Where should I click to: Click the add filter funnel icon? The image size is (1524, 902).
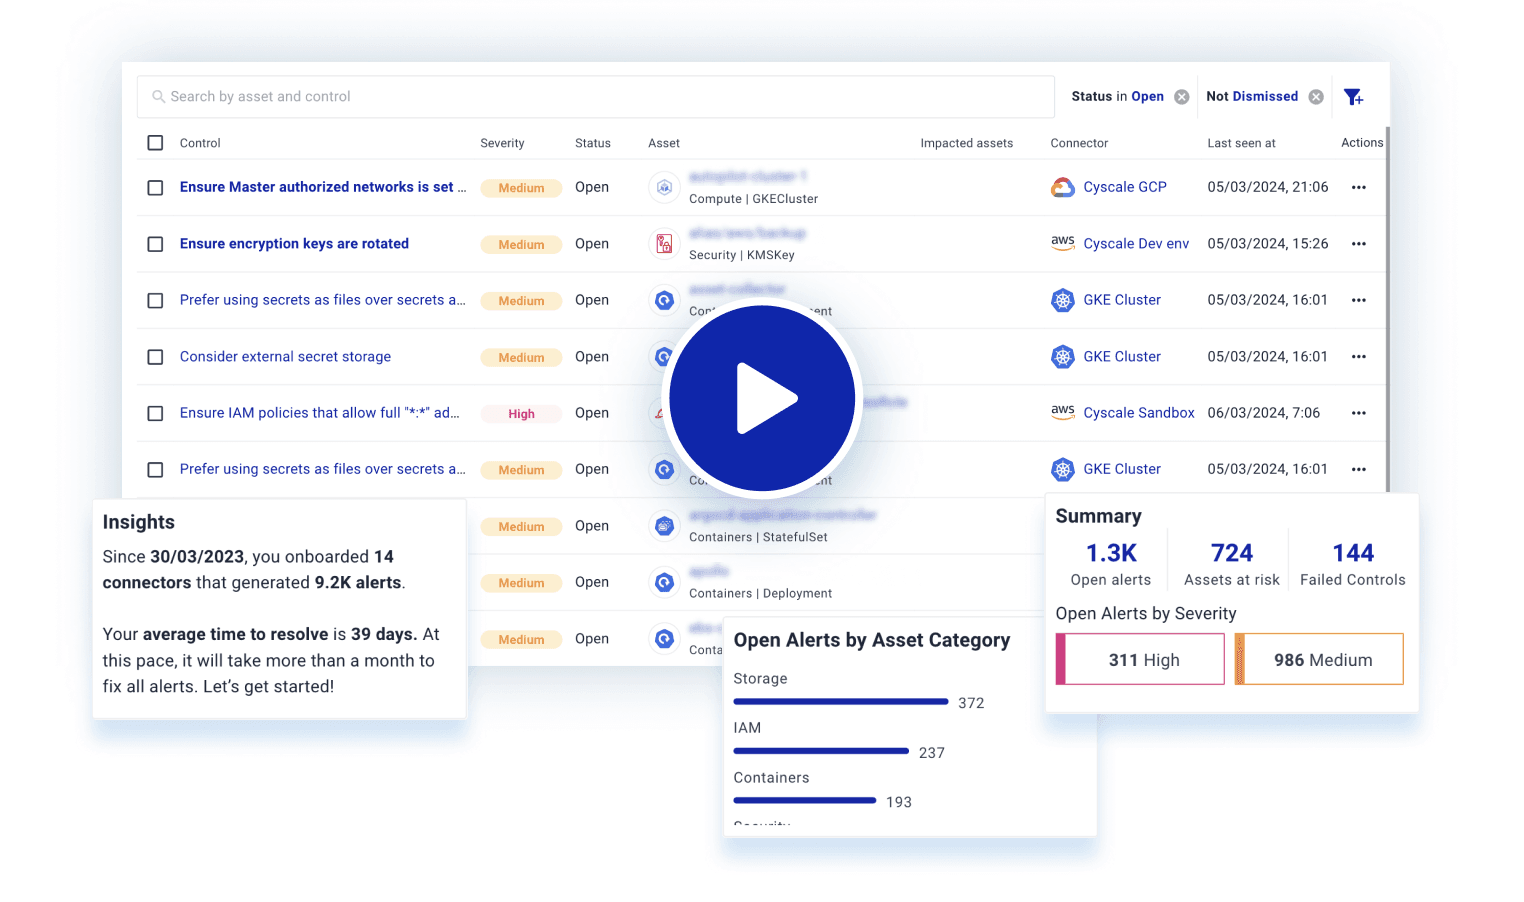(1353, 97)
